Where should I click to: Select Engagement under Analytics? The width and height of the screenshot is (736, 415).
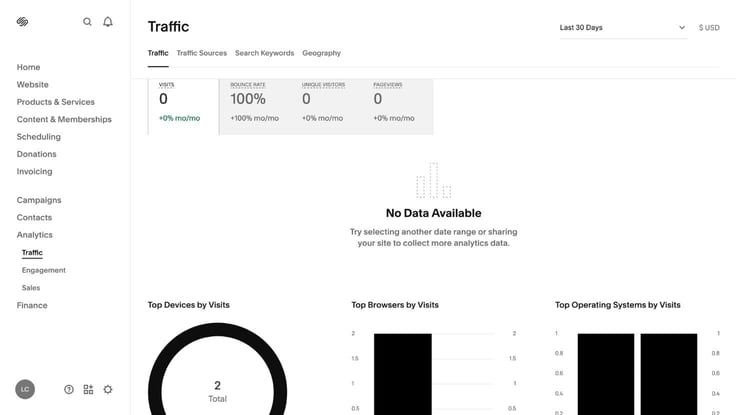tap(44, 270)
